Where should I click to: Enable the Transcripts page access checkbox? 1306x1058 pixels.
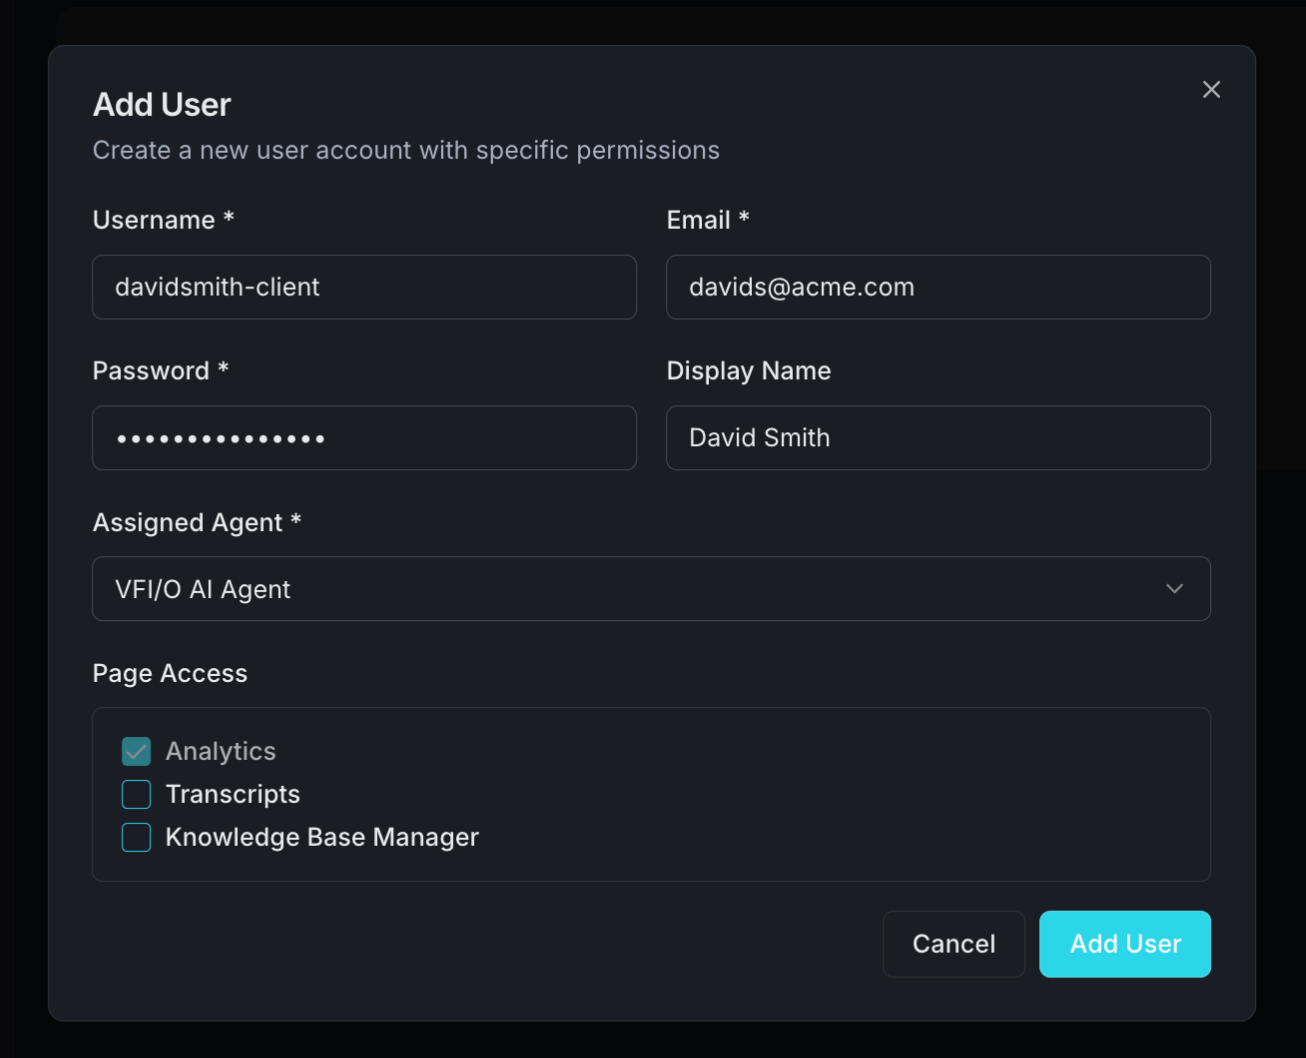136,794
